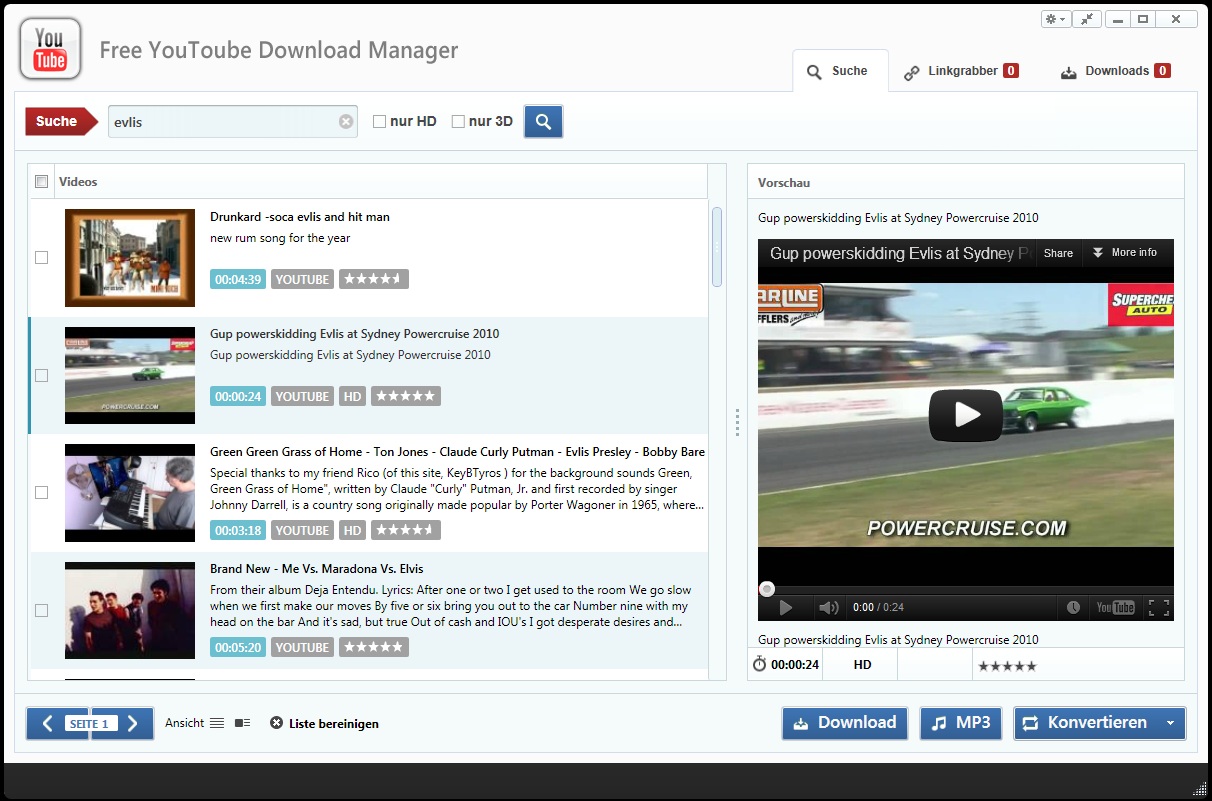1212x801 pixels.
Task: Start search with the blue magnifier button
Action: point(543,122)
